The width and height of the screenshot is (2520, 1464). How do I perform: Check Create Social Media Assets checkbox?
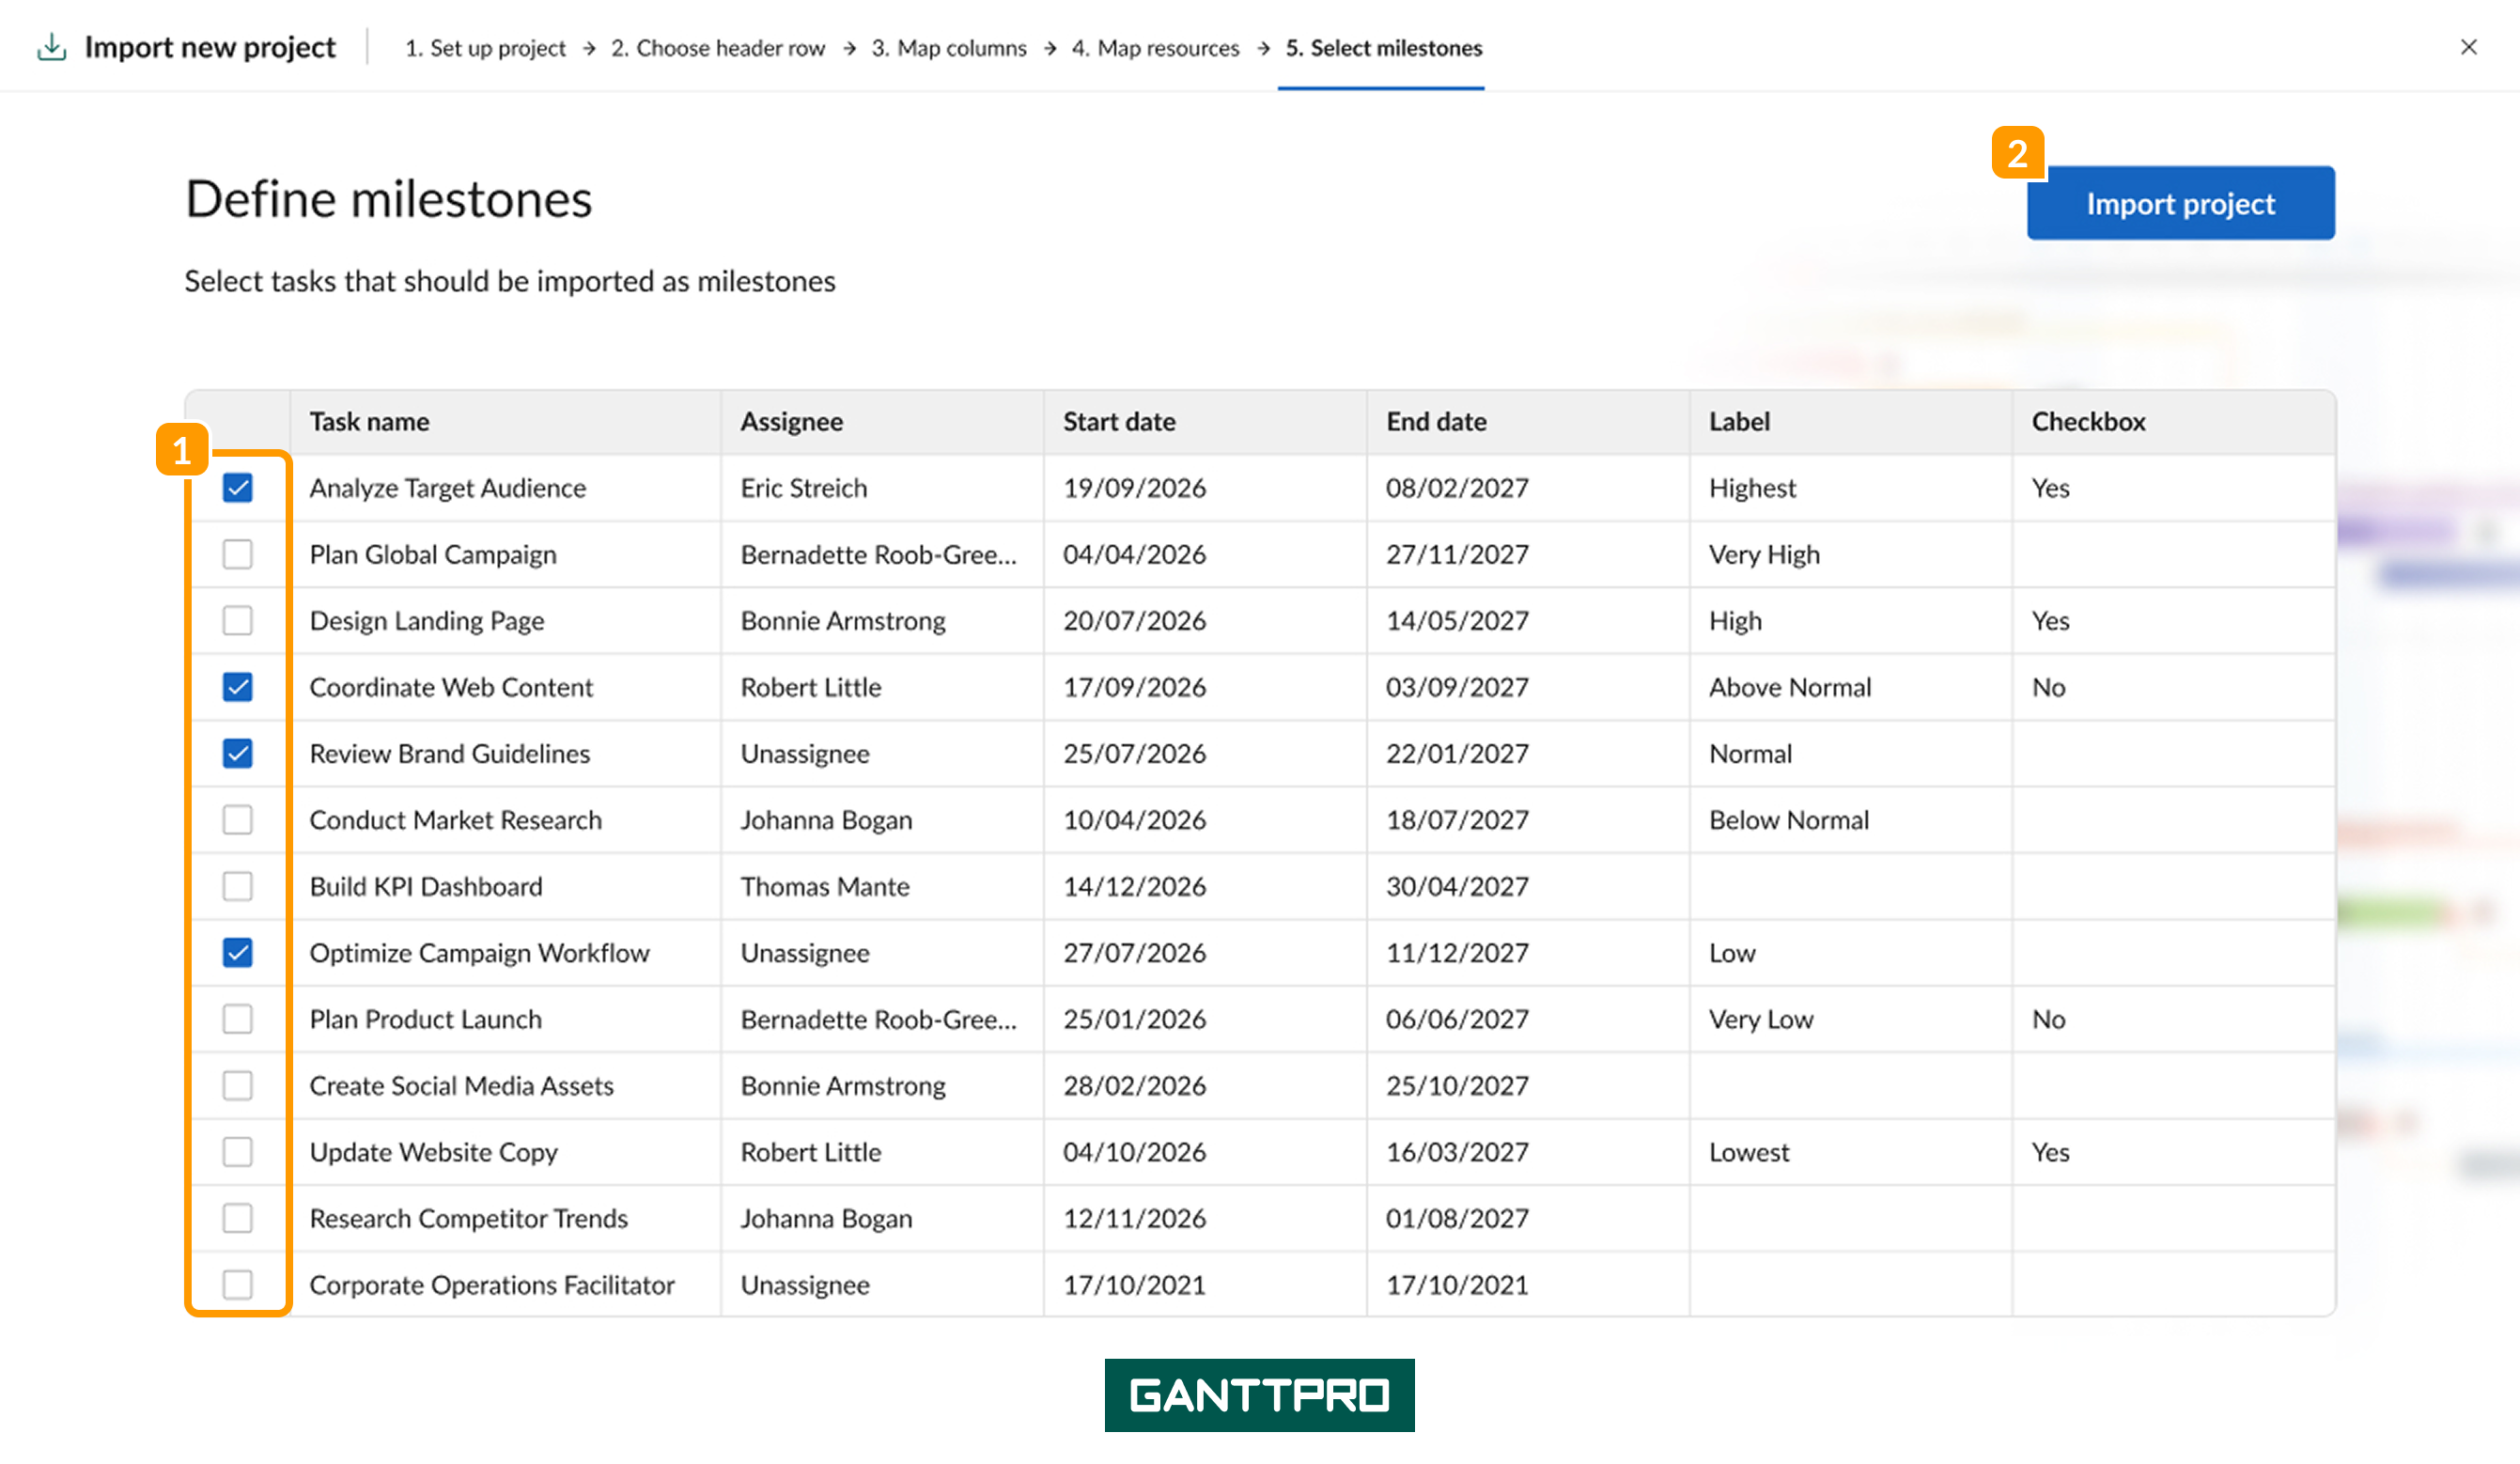237,1085
